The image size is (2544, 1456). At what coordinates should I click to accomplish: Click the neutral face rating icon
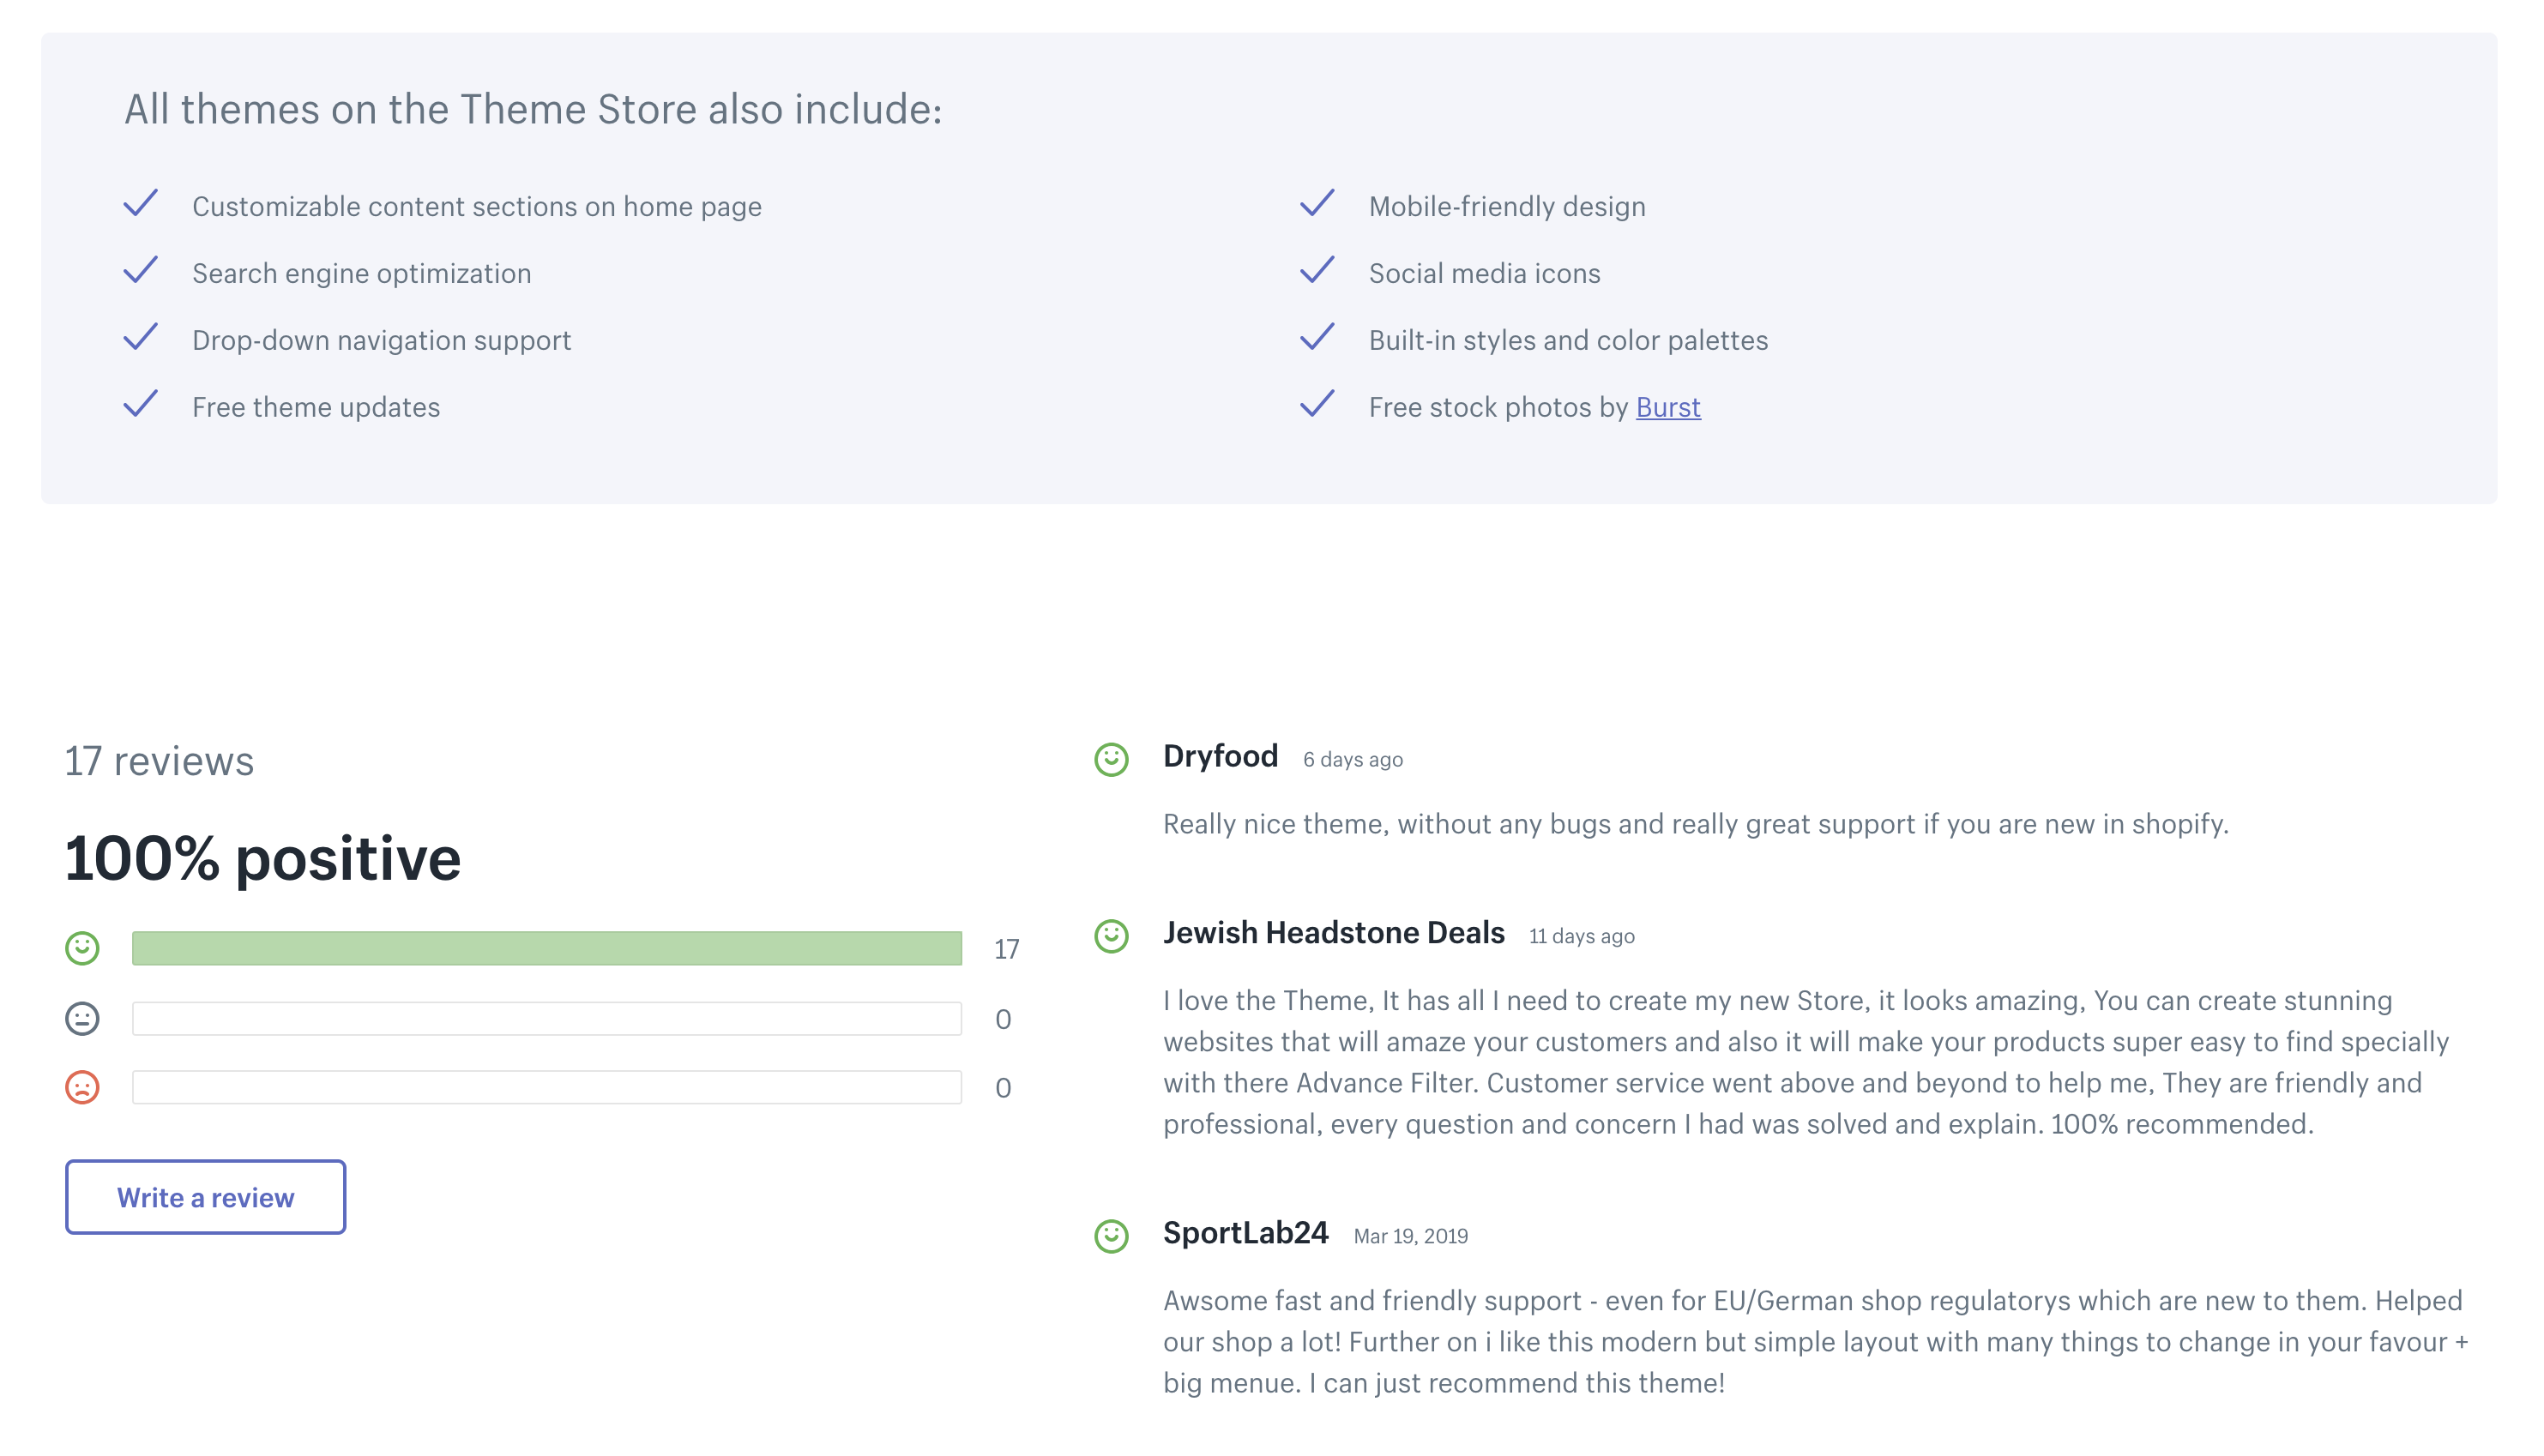point(82,1018)
